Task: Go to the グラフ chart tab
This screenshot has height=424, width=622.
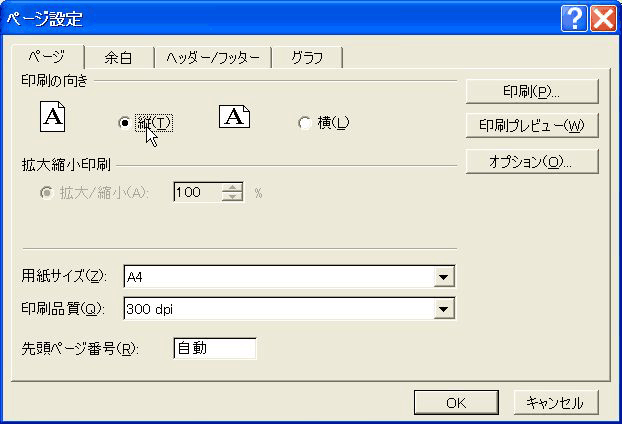Action: [x=307, y=58]
